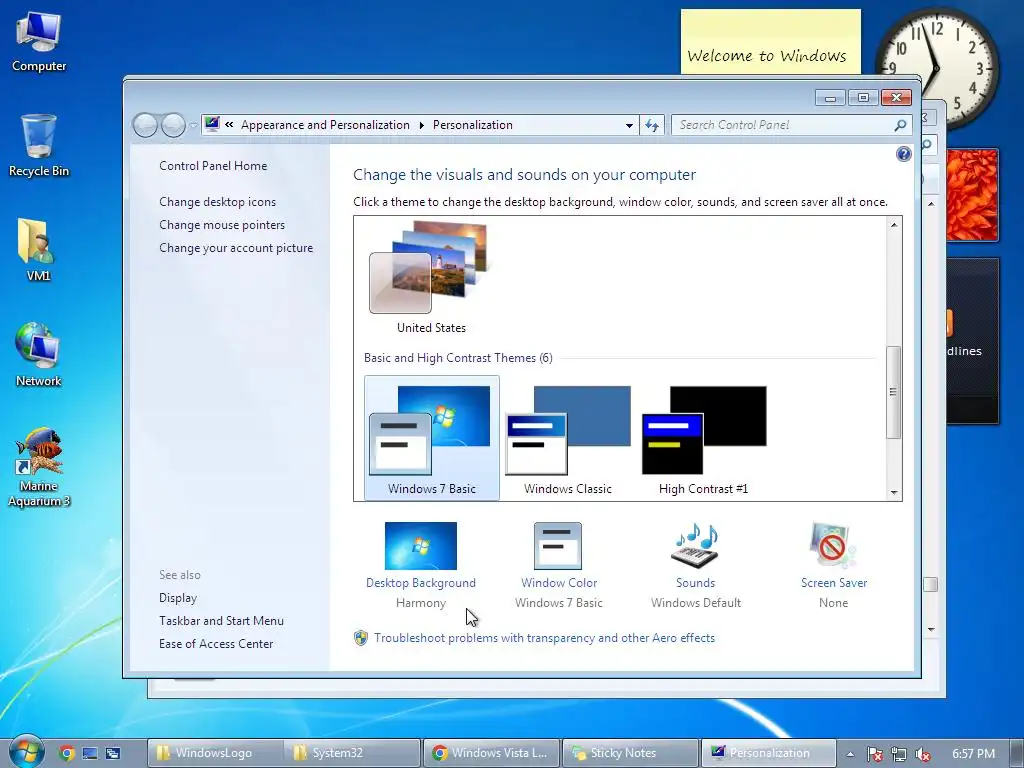Select the Network desktop icon
Viewport: 1024px width, 768px height.
(38, 355)
